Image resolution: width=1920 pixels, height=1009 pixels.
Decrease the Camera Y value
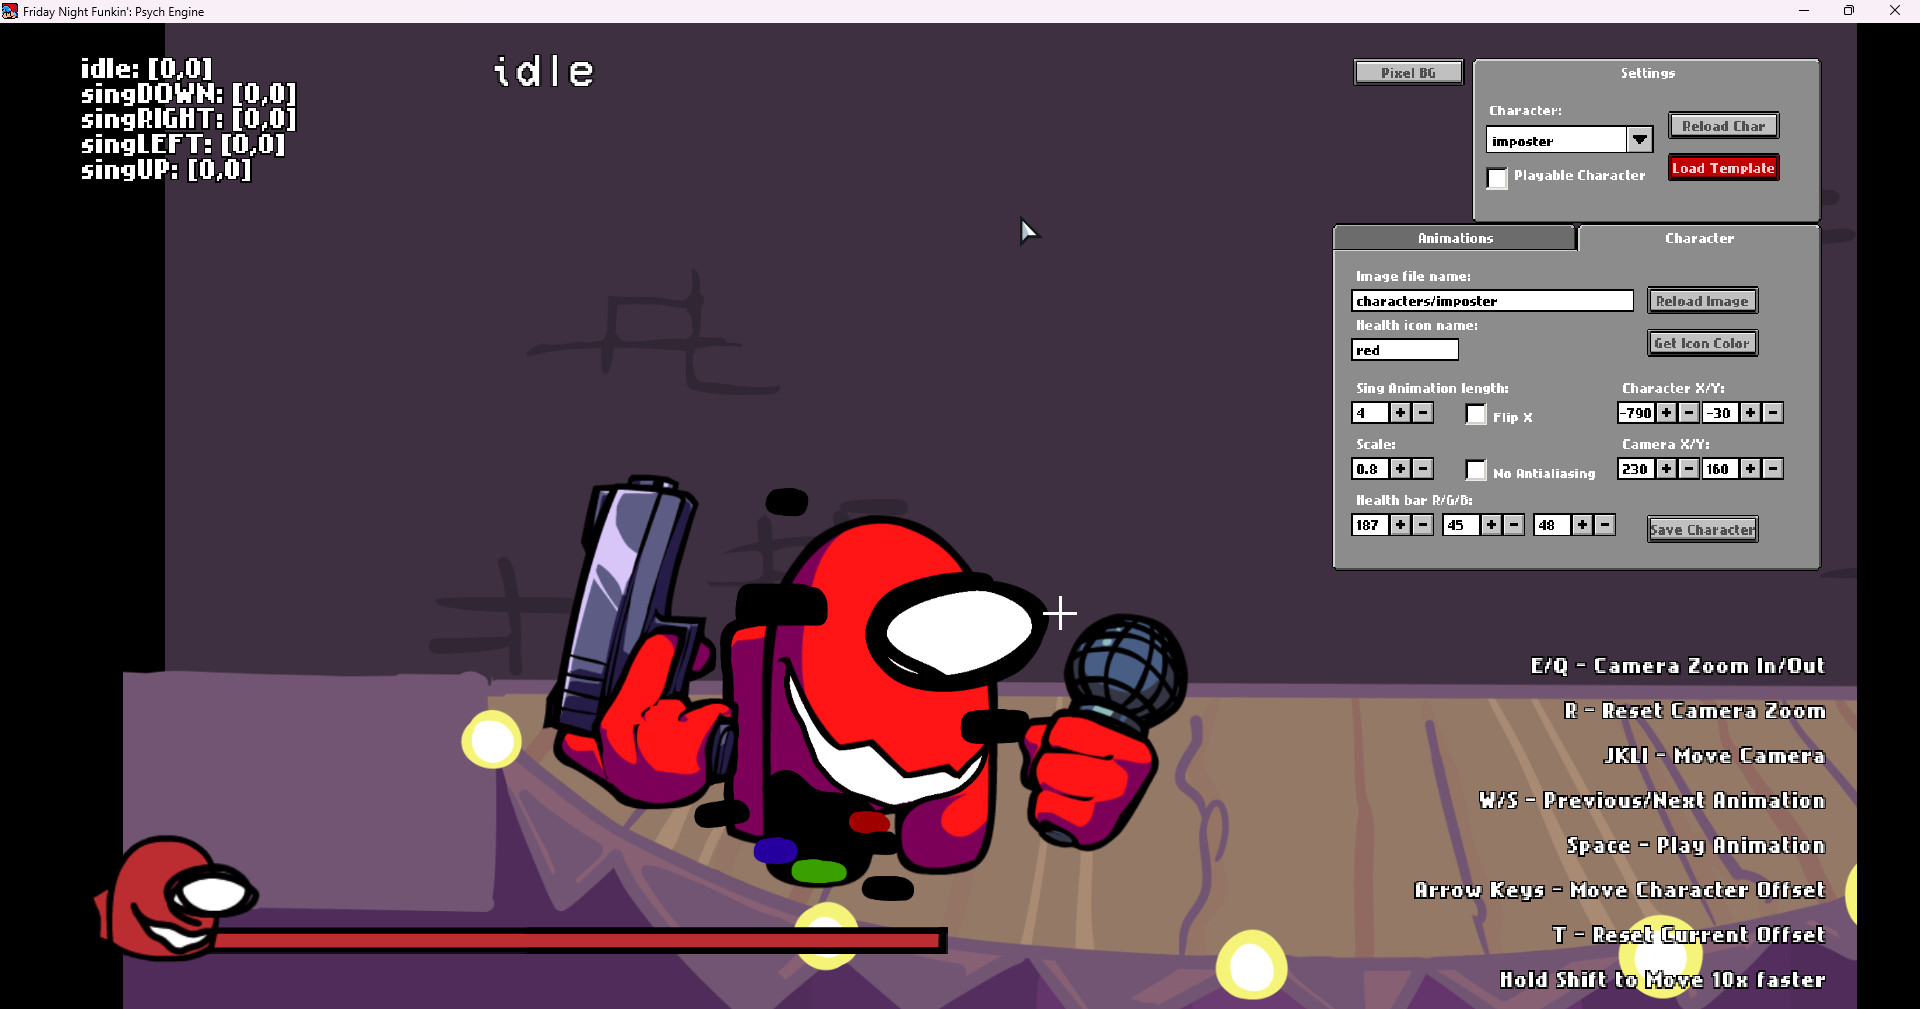coord(1772,468)
